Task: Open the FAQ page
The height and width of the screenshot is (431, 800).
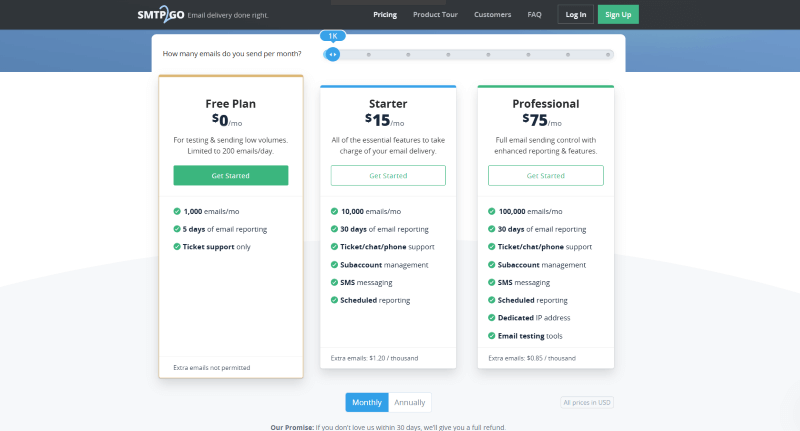Action: (534, 15)
